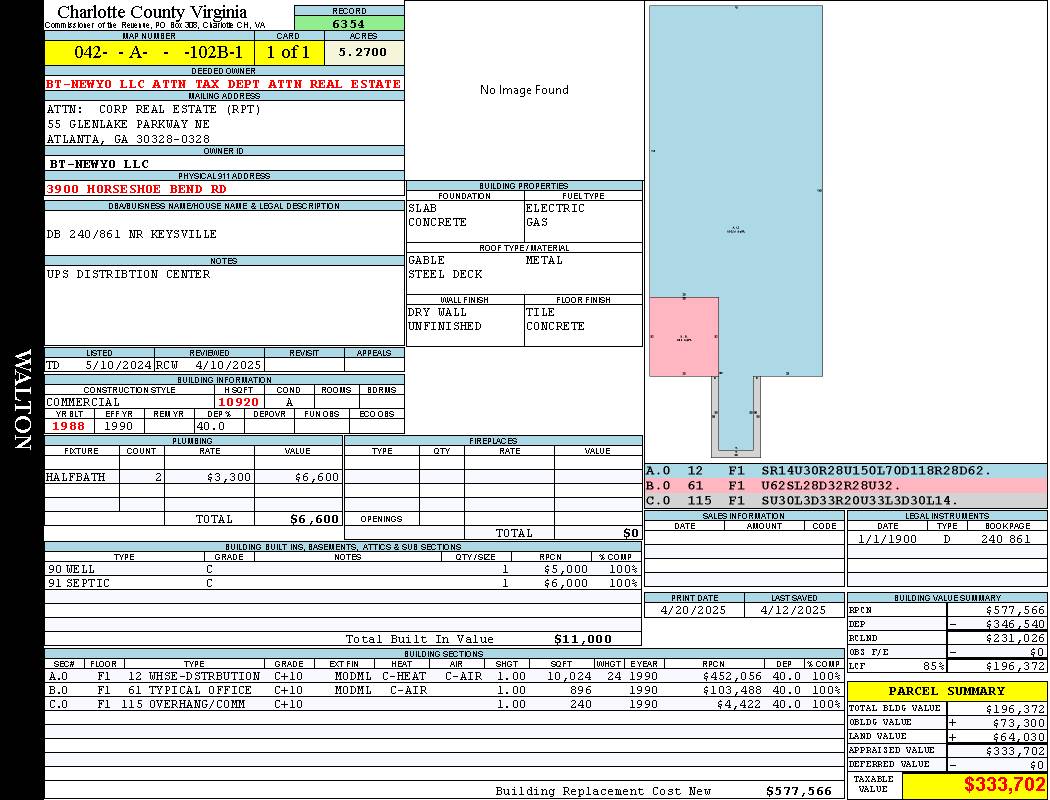The height and width of the screenshot is (800, 1050).
Task: Select the blue A.0 sketch legend row
Action: (845, 470)
